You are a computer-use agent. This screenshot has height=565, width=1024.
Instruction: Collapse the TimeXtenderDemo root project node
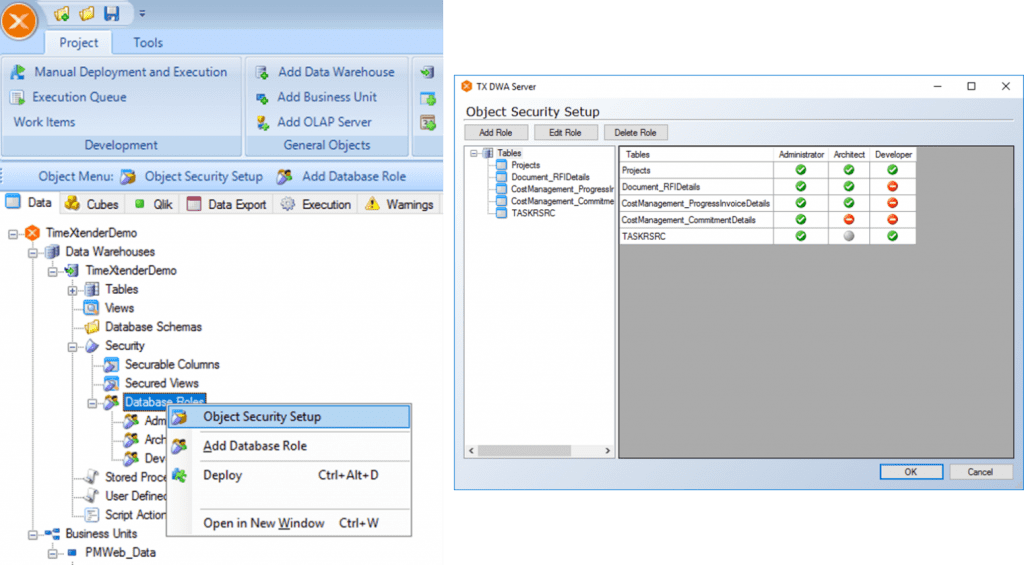[x=13, y=233]
